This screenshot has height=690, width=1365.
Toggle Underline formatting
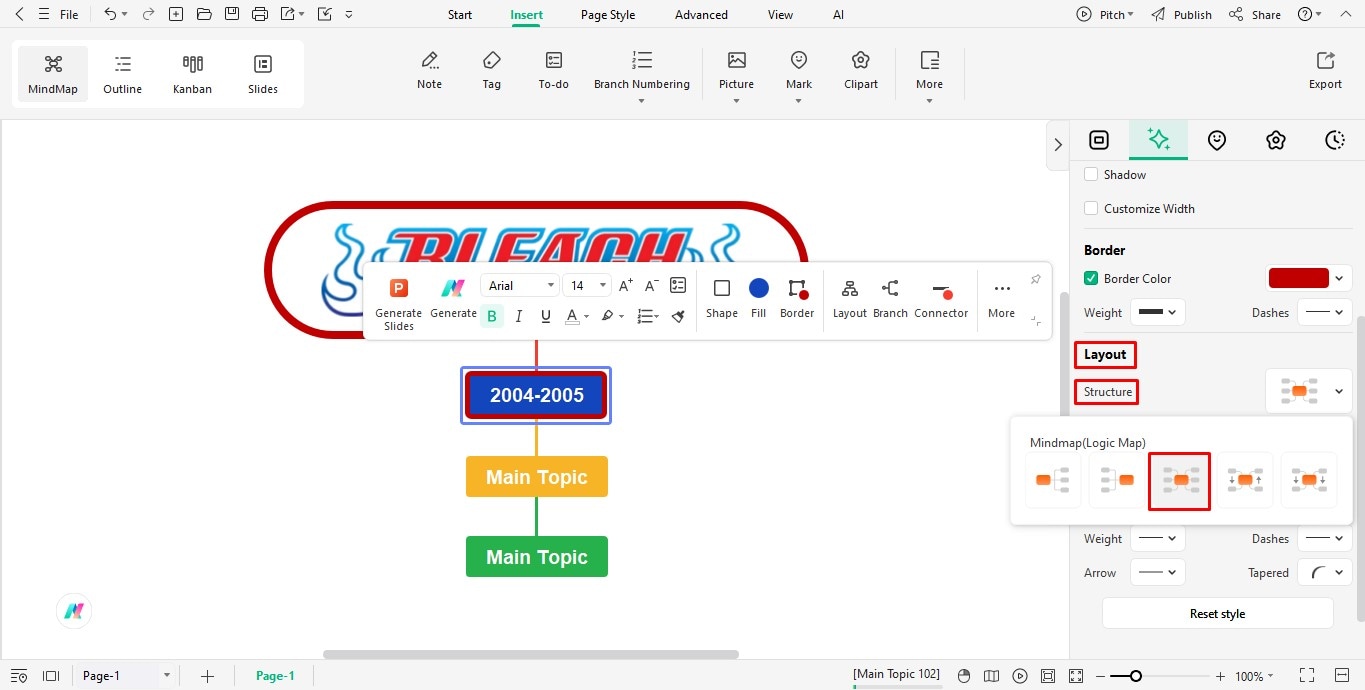(x=546, y=316)
